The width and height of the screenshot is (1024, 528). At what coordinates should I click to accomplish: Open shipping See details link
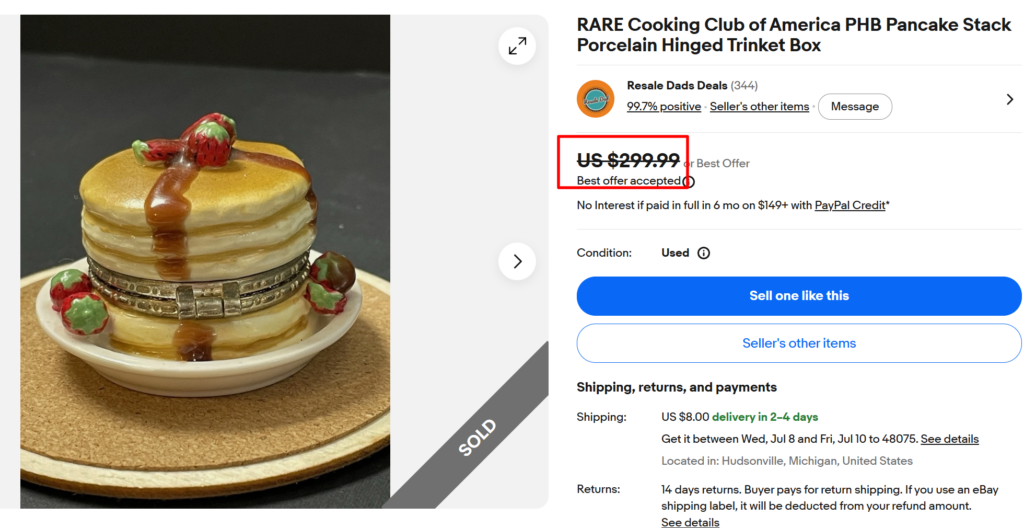(950, 438)
